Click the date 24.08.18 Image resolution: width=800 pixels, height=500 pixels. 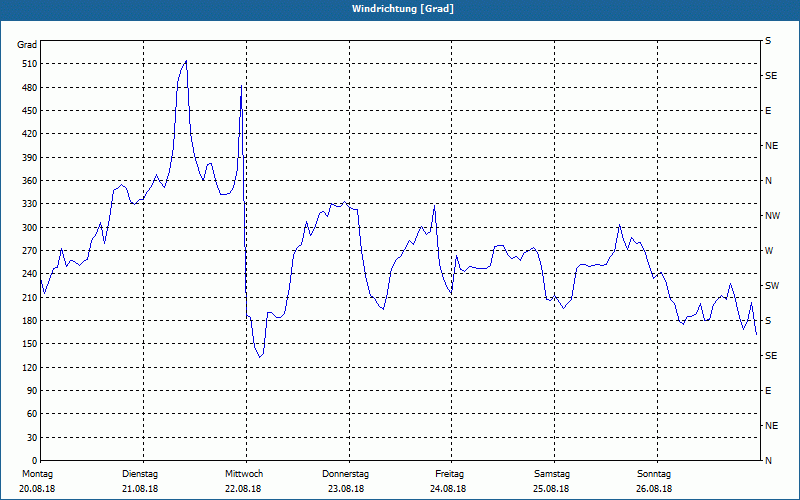tap(448, 489)
